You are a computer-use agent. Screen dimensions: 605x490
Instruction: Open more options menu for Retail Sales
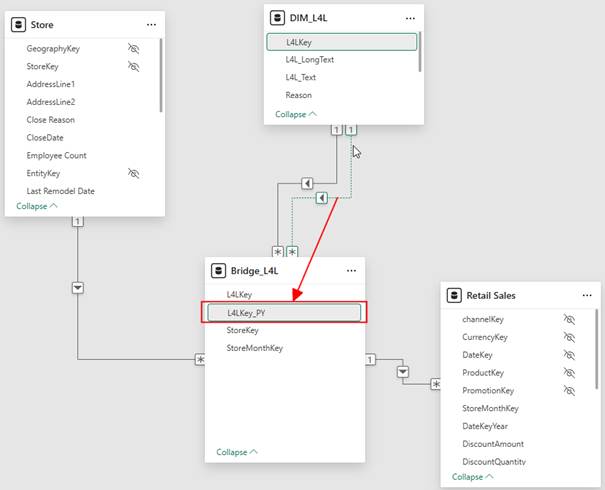(x=585, y=296)
